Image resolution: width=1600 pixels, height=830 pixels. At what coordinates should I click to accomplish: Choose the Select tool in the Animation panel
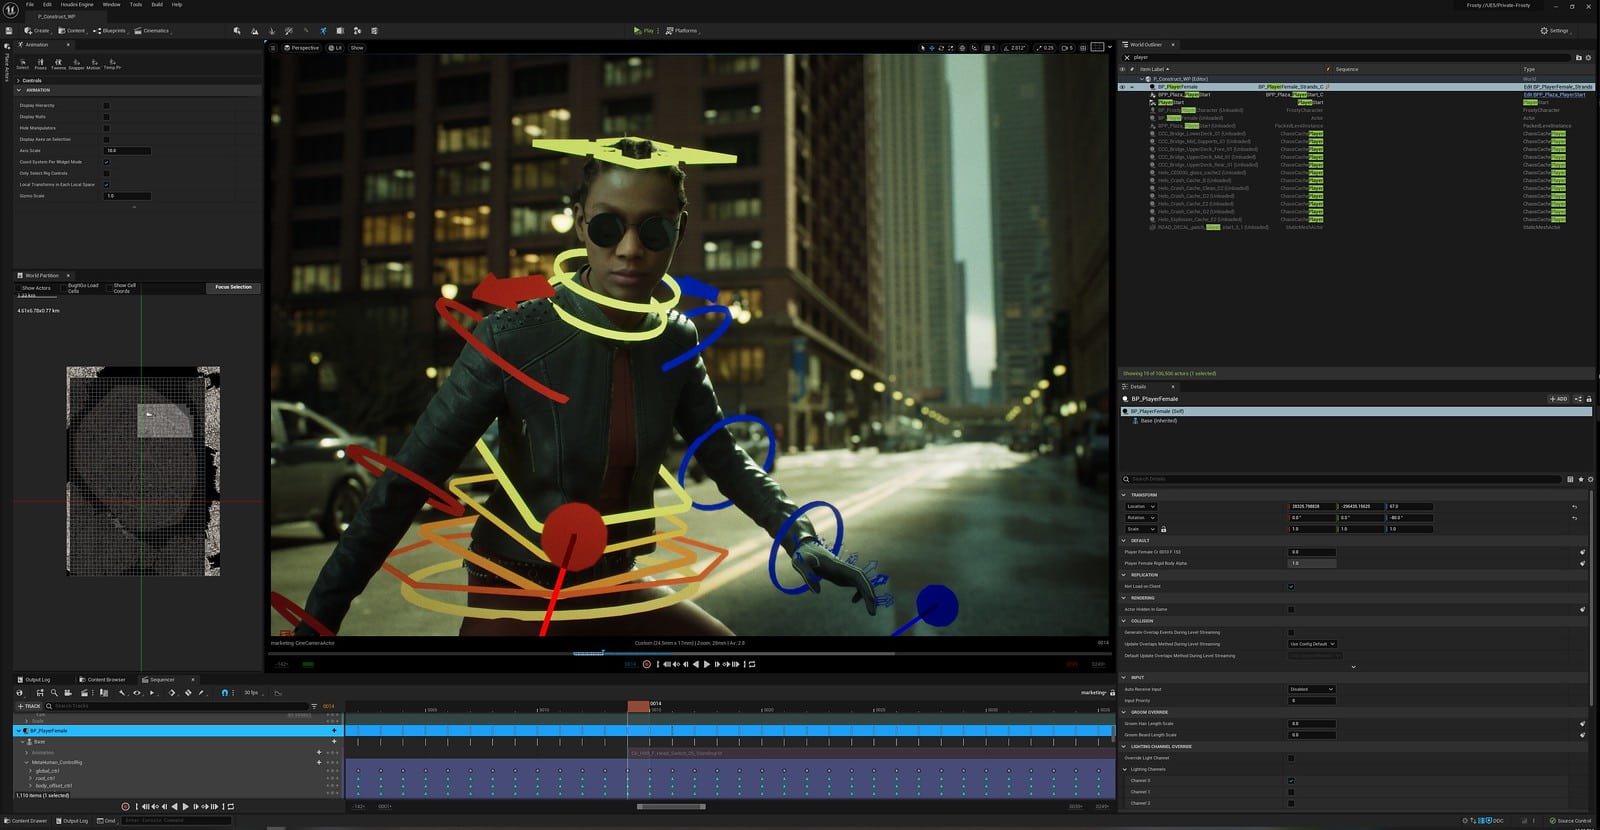22,64
